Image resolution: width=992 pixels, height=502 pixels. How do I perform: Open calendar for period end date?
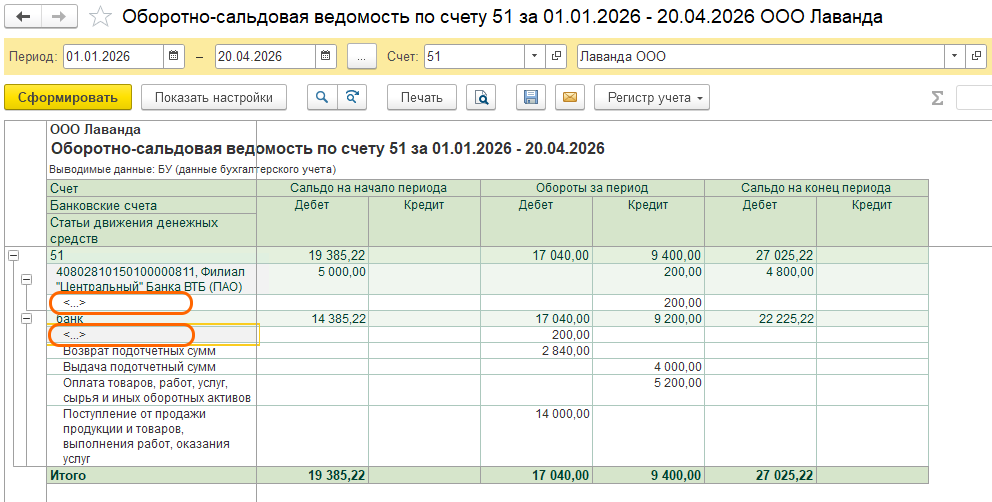(327, 57)
